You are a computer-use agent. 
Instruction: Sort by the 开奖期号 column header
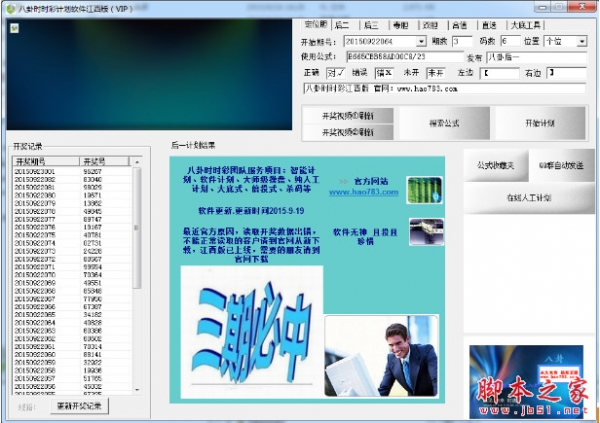[x=46, y=161]
